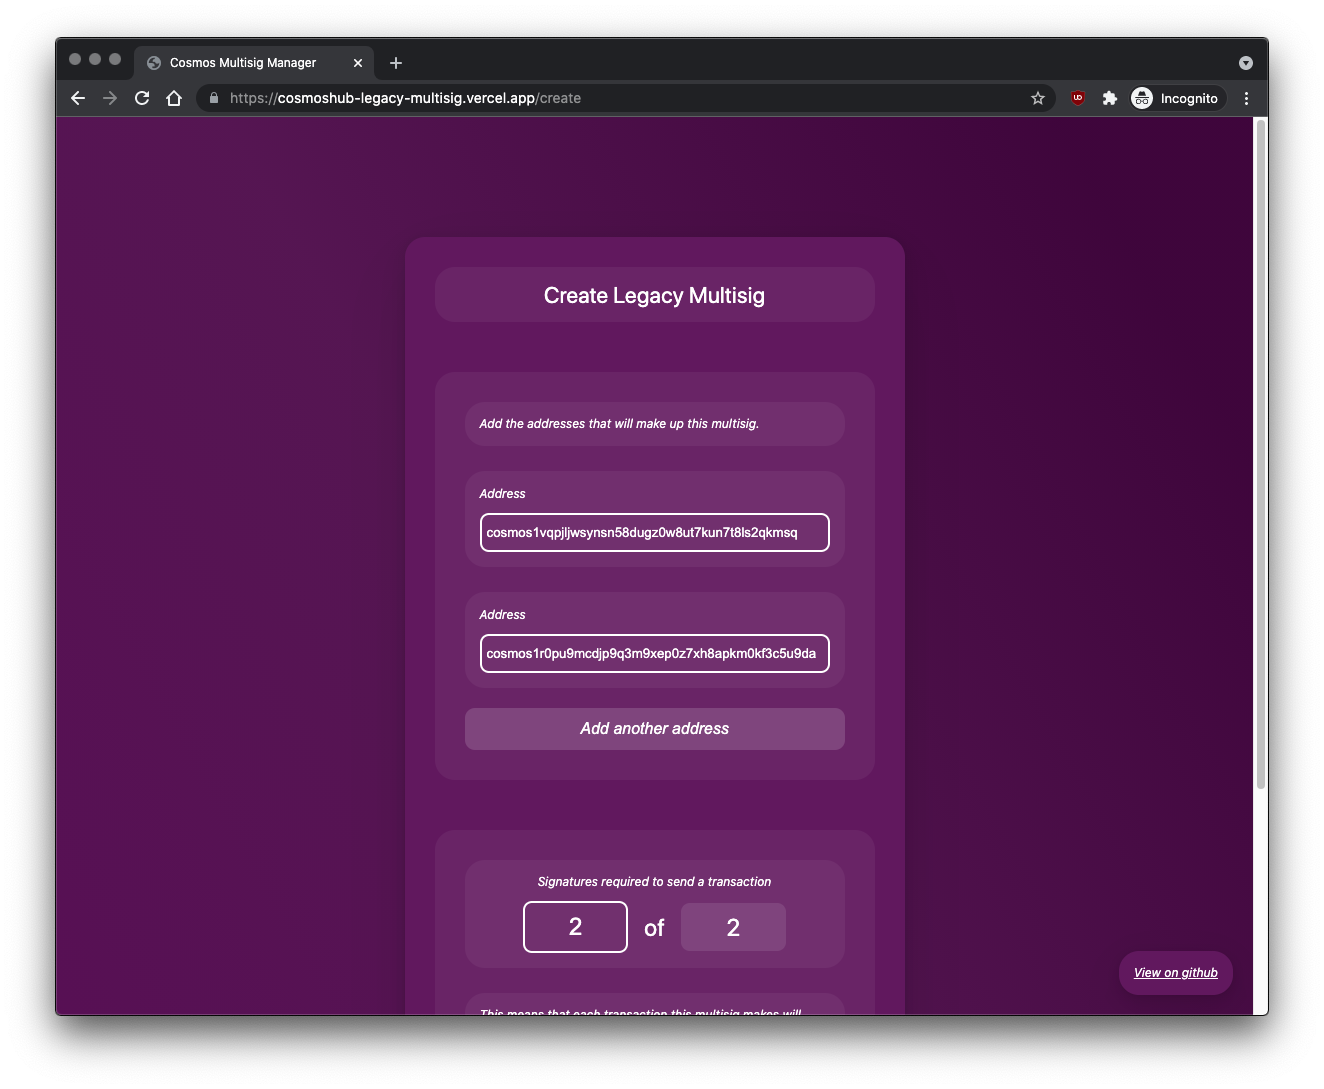Click the uBlock Origin extension icon

pos(1077,98)
